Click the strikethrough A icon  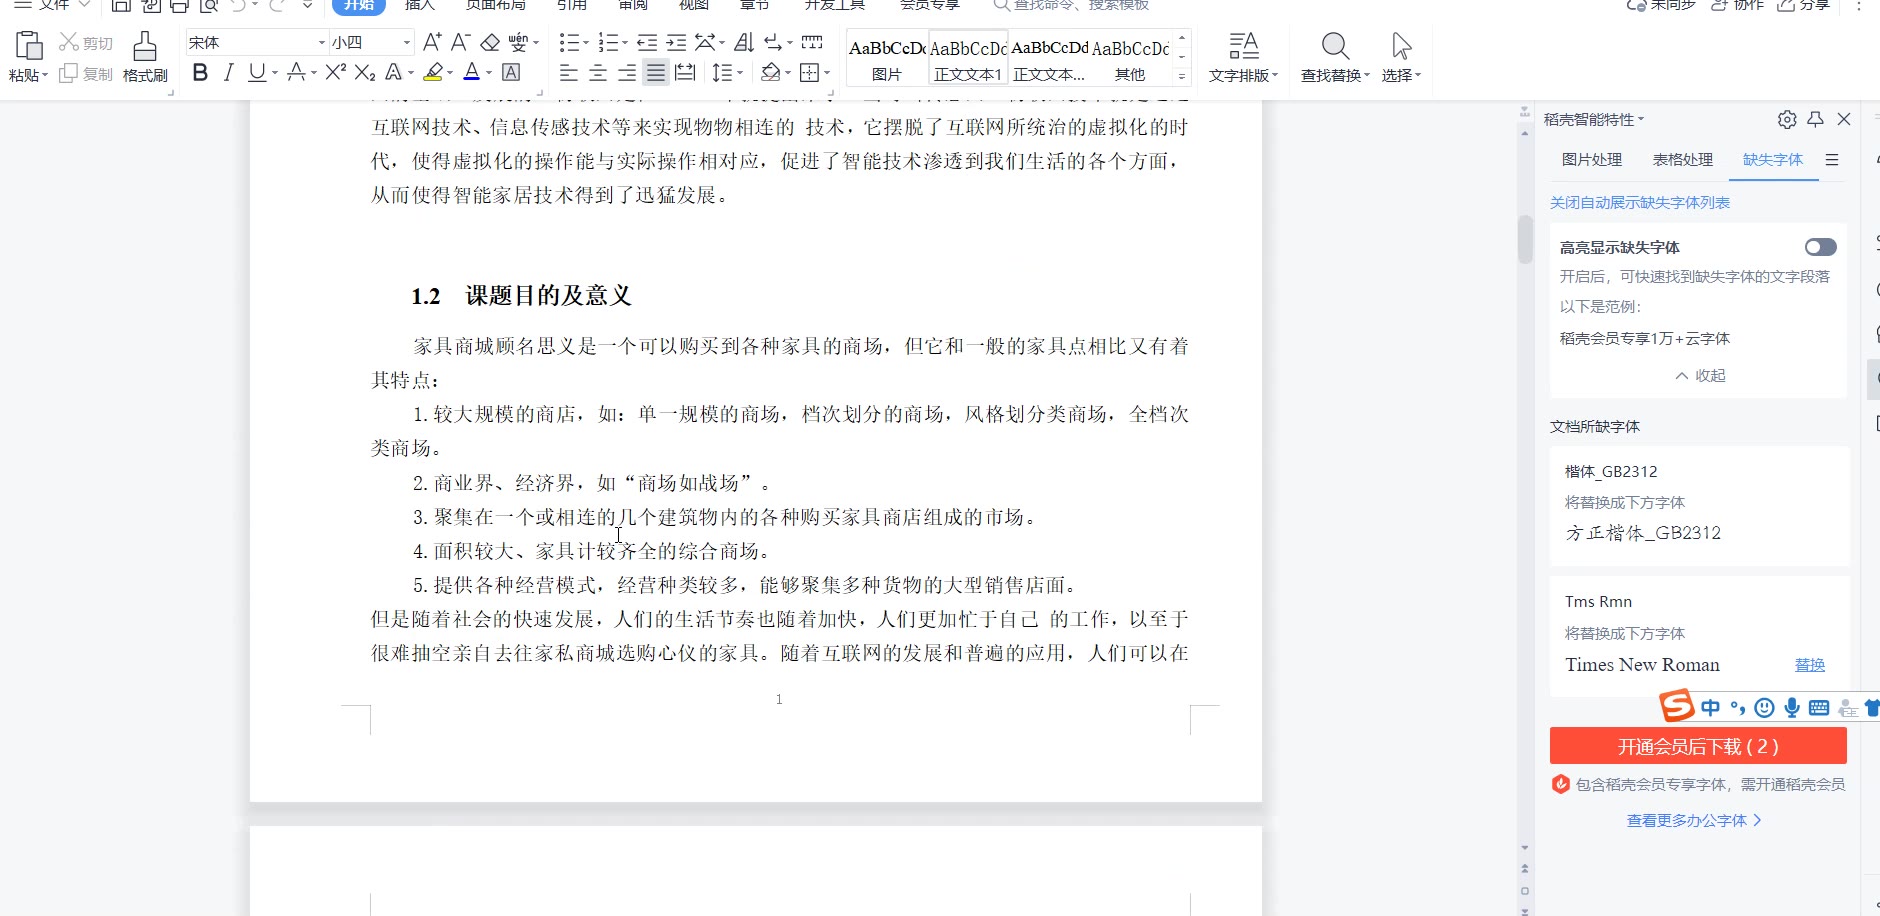(296, 72)
